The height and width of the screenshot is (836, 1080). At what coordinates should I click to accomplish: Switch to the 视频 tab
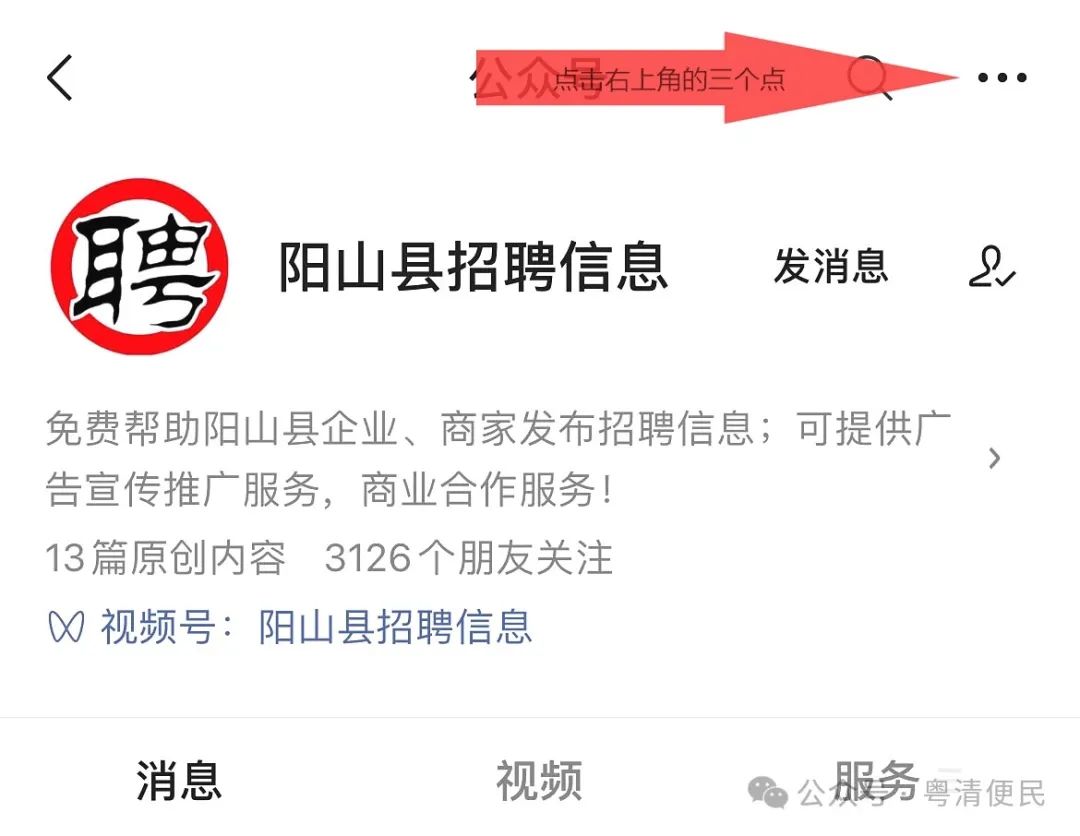point(539,781)
